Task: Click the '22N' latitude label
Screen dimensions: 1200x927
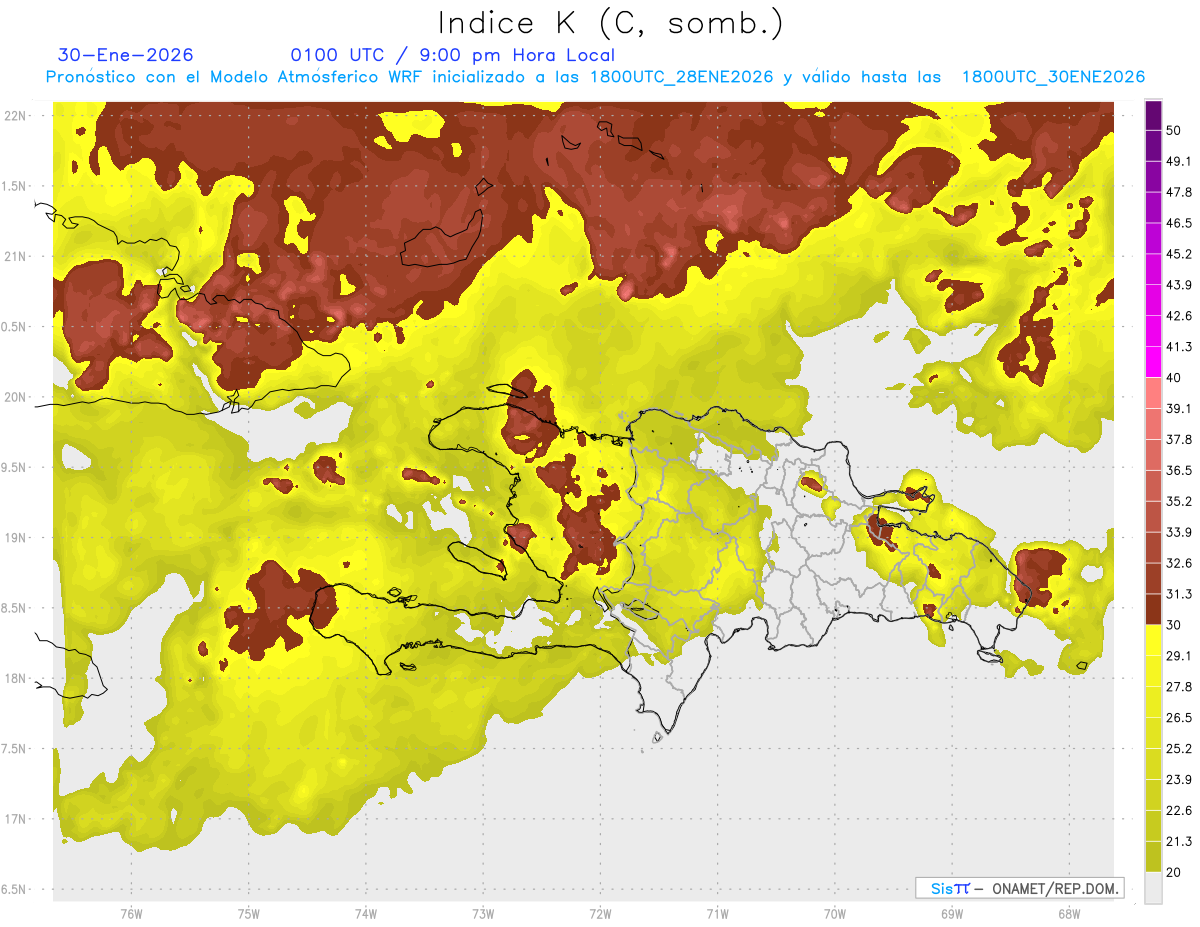Action: [15, 115]
